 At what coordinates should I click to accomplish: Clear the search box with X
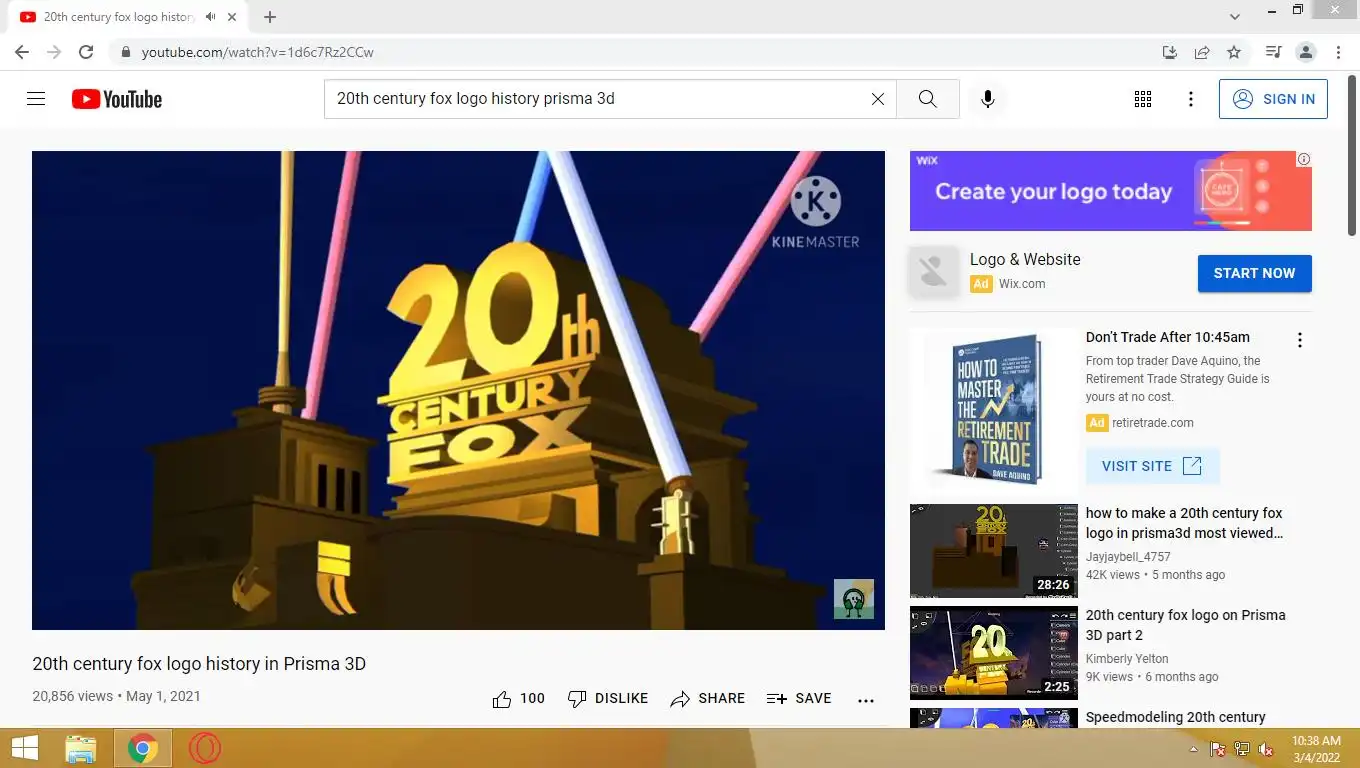878,99
